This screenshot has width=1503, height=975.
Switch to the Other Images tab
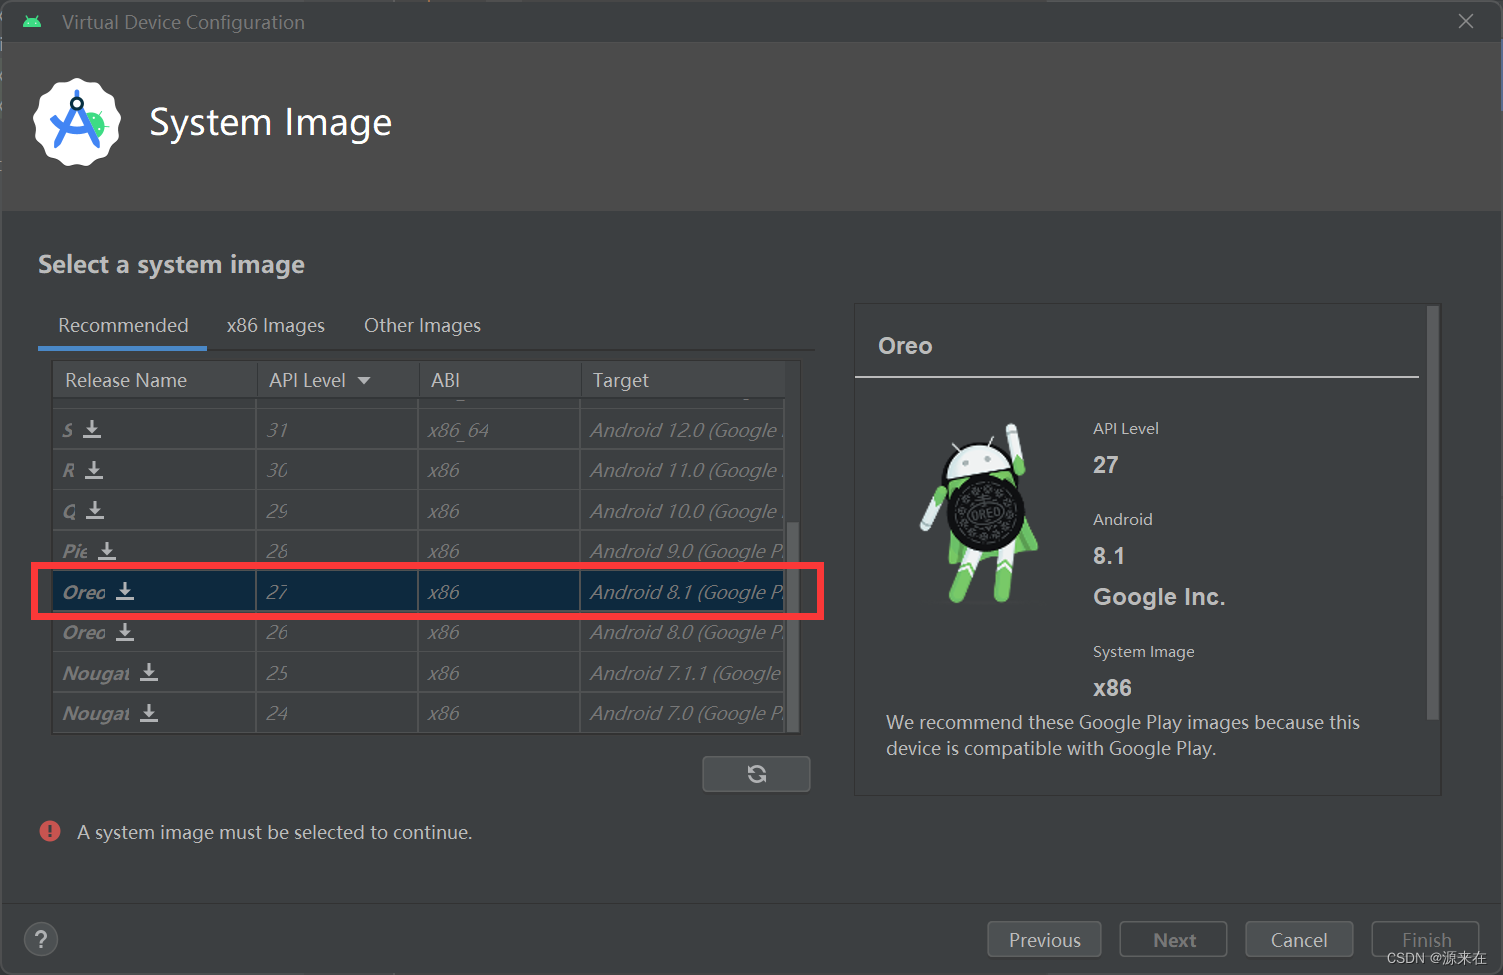click(422, 325)
